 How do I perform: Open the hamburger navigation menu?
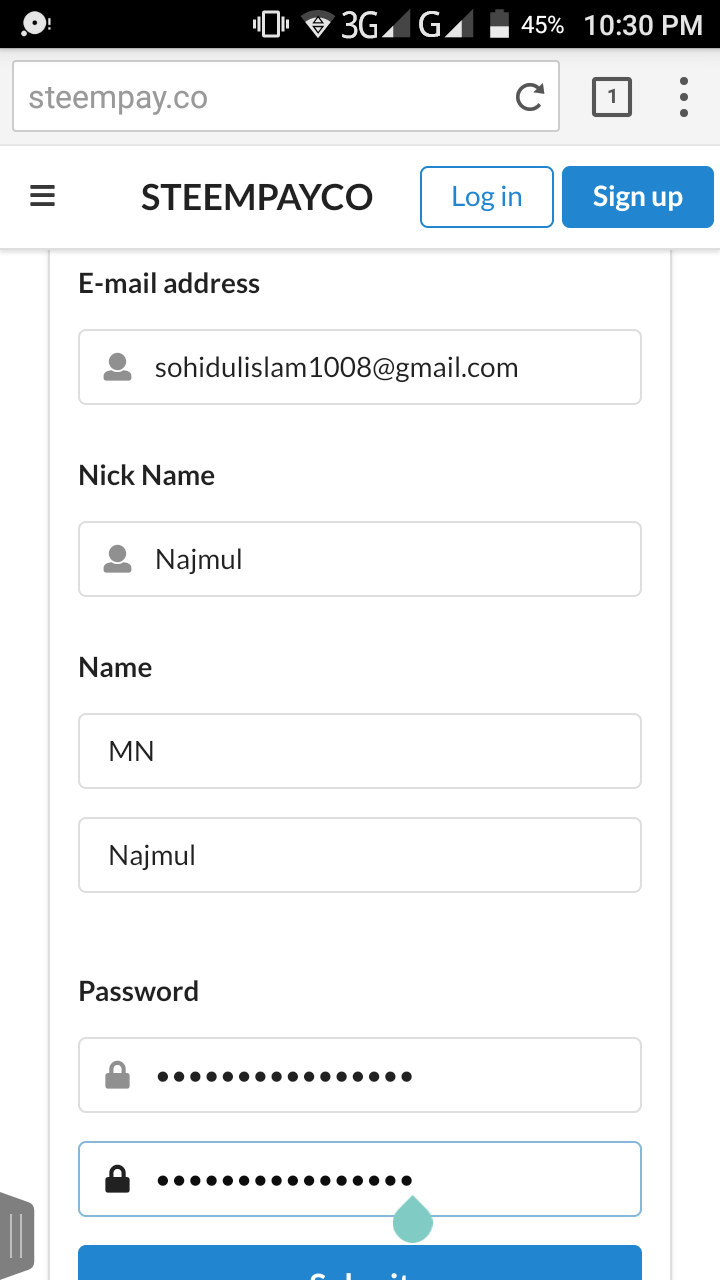42,197
